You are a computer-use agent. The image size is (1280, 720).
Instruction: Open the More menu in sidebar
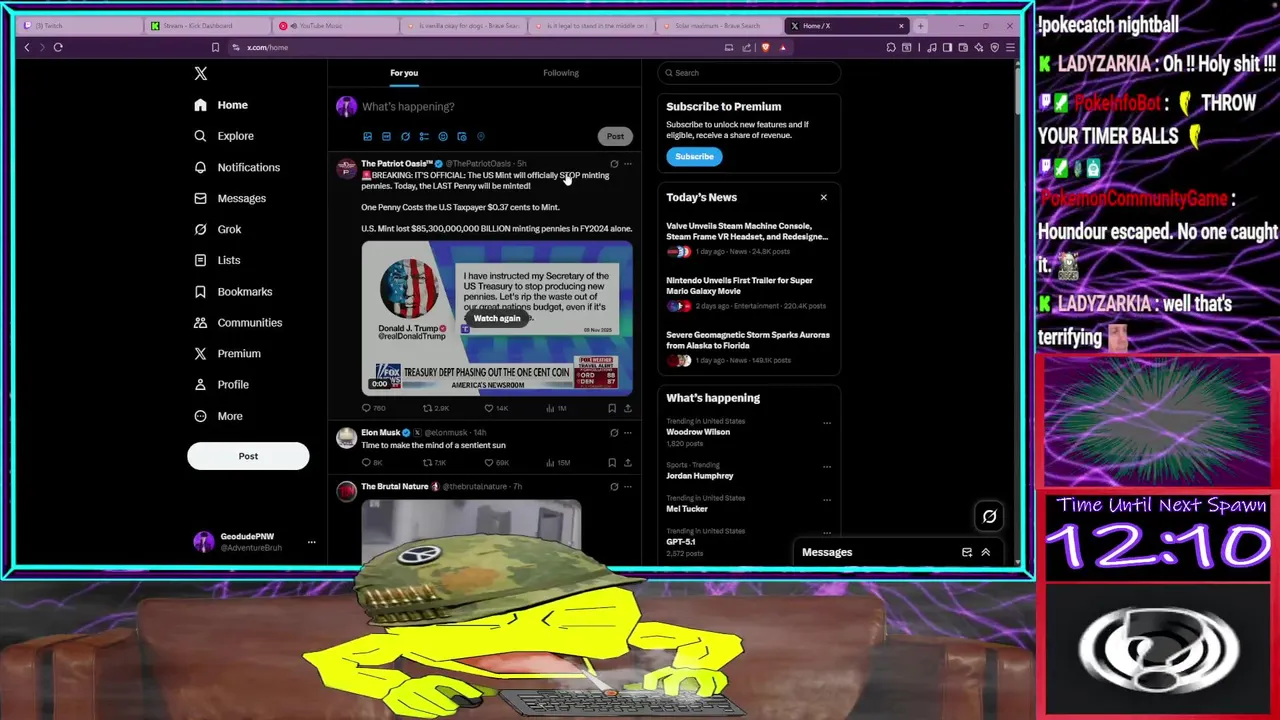[x=218, y=416]
